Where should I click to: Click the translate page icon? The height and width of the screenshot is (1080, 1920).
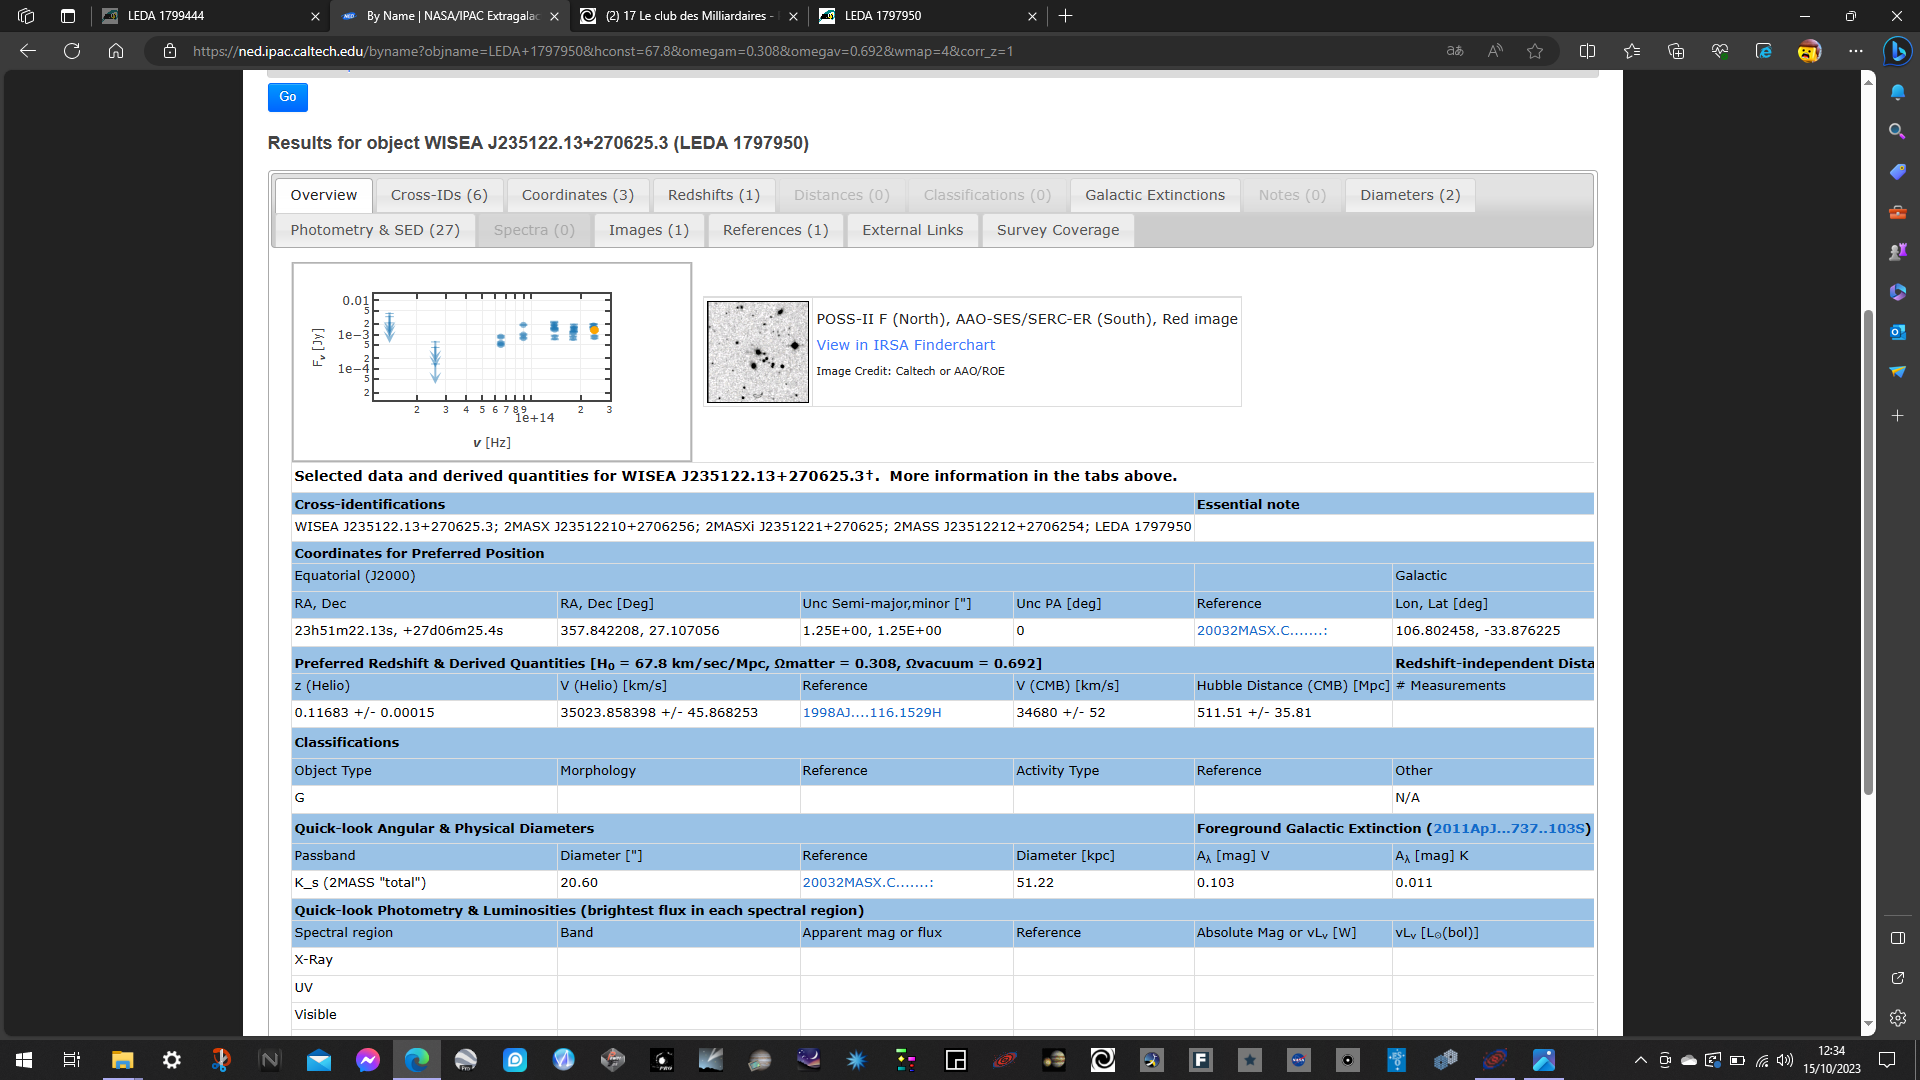tap(1455, 51)
